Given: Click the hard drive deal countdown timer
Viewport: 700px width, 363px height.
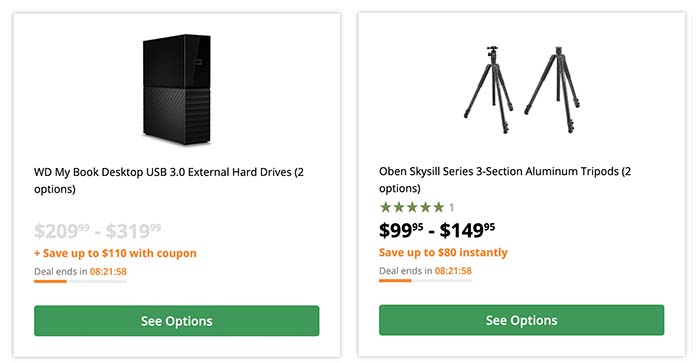Looking at the screenshot, I should (x=108, y=271).
